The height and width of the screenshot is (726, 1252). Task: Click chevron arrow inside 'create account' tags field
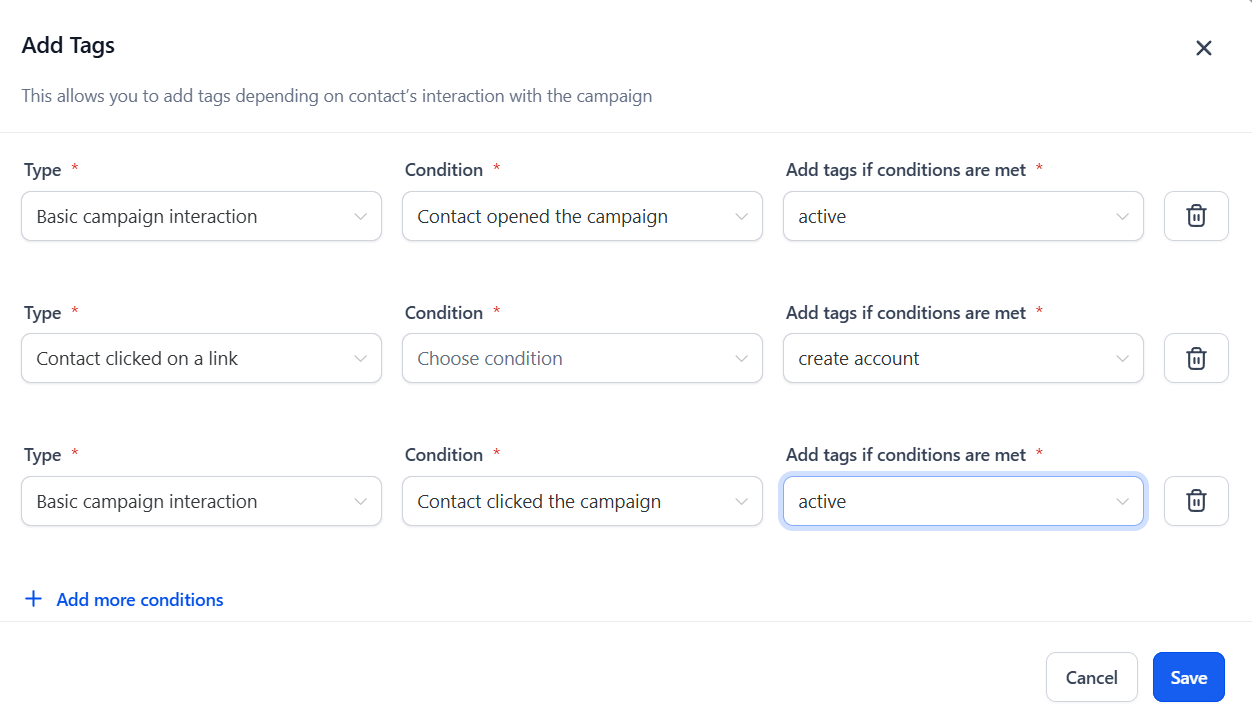click(1122, 359)
